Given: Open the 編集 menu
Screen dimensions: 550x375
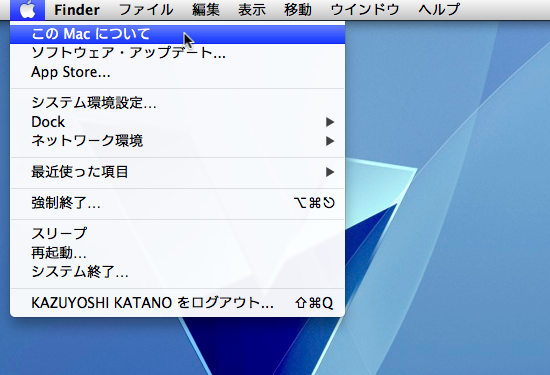Looking at the screenshot, I should 206,9.
